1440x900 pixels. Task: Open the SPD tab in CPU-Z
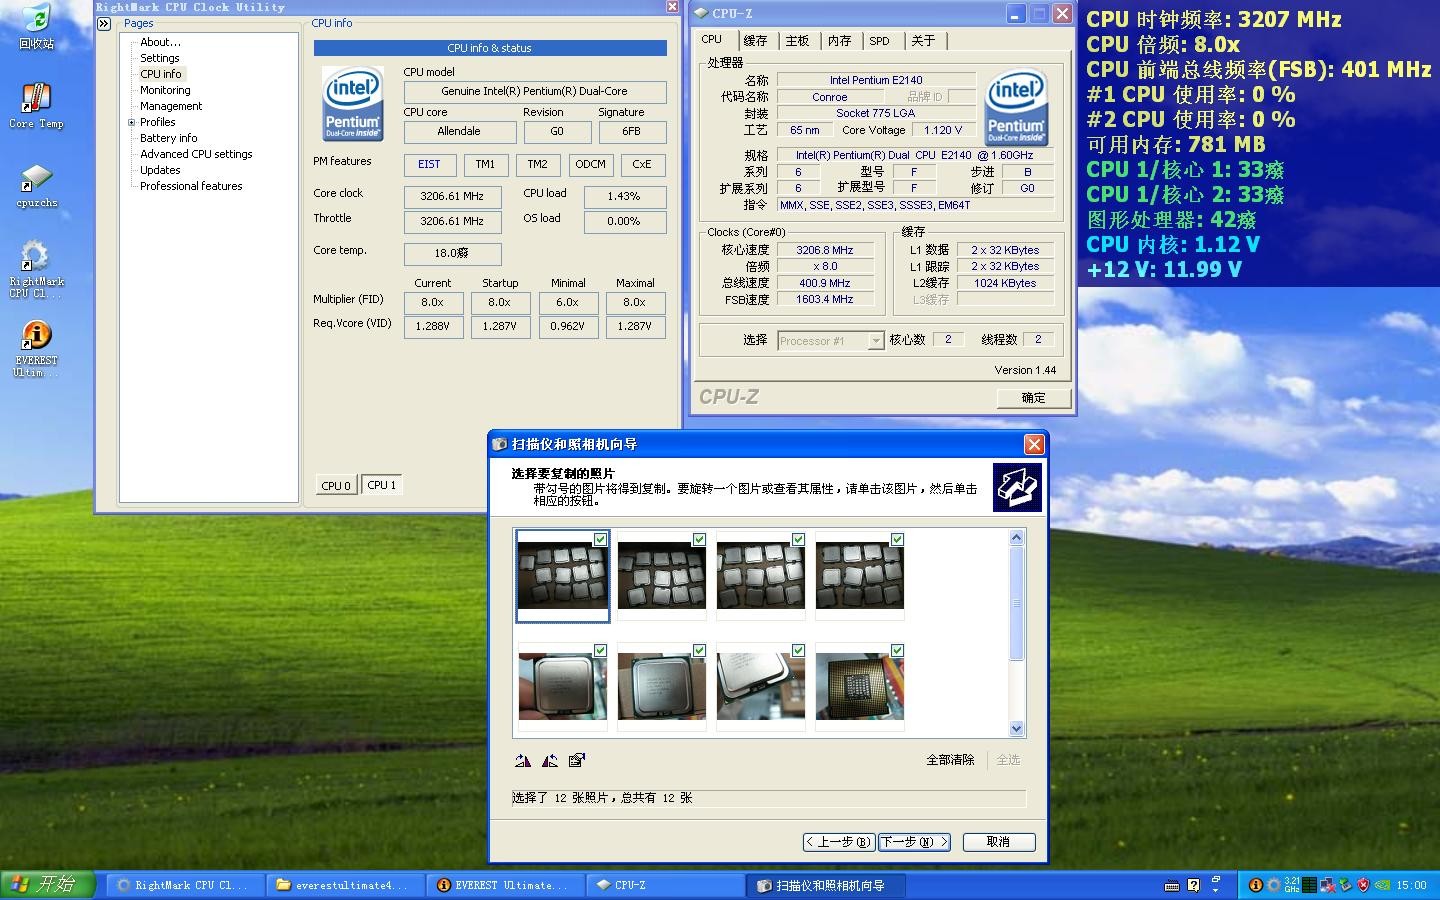point(879,41)
